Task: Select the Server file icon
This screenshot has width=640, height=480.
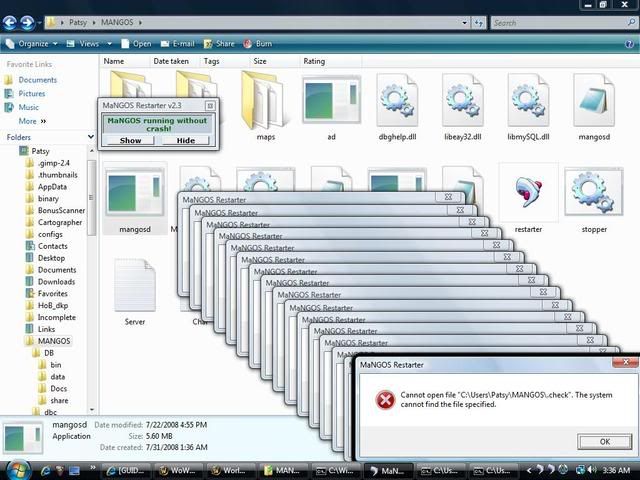Action: click(x=135, y=284)
